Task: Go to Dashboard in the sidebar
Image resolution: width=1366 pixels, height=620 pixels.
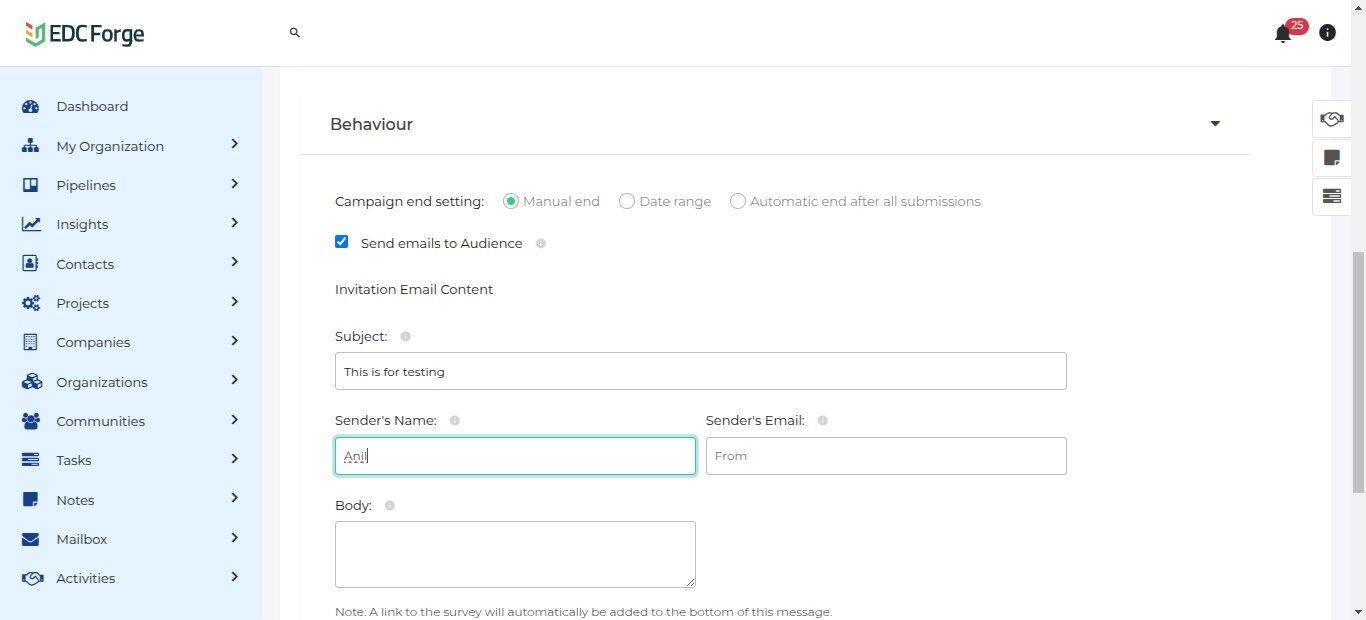Action: click(x=92, y=107)
